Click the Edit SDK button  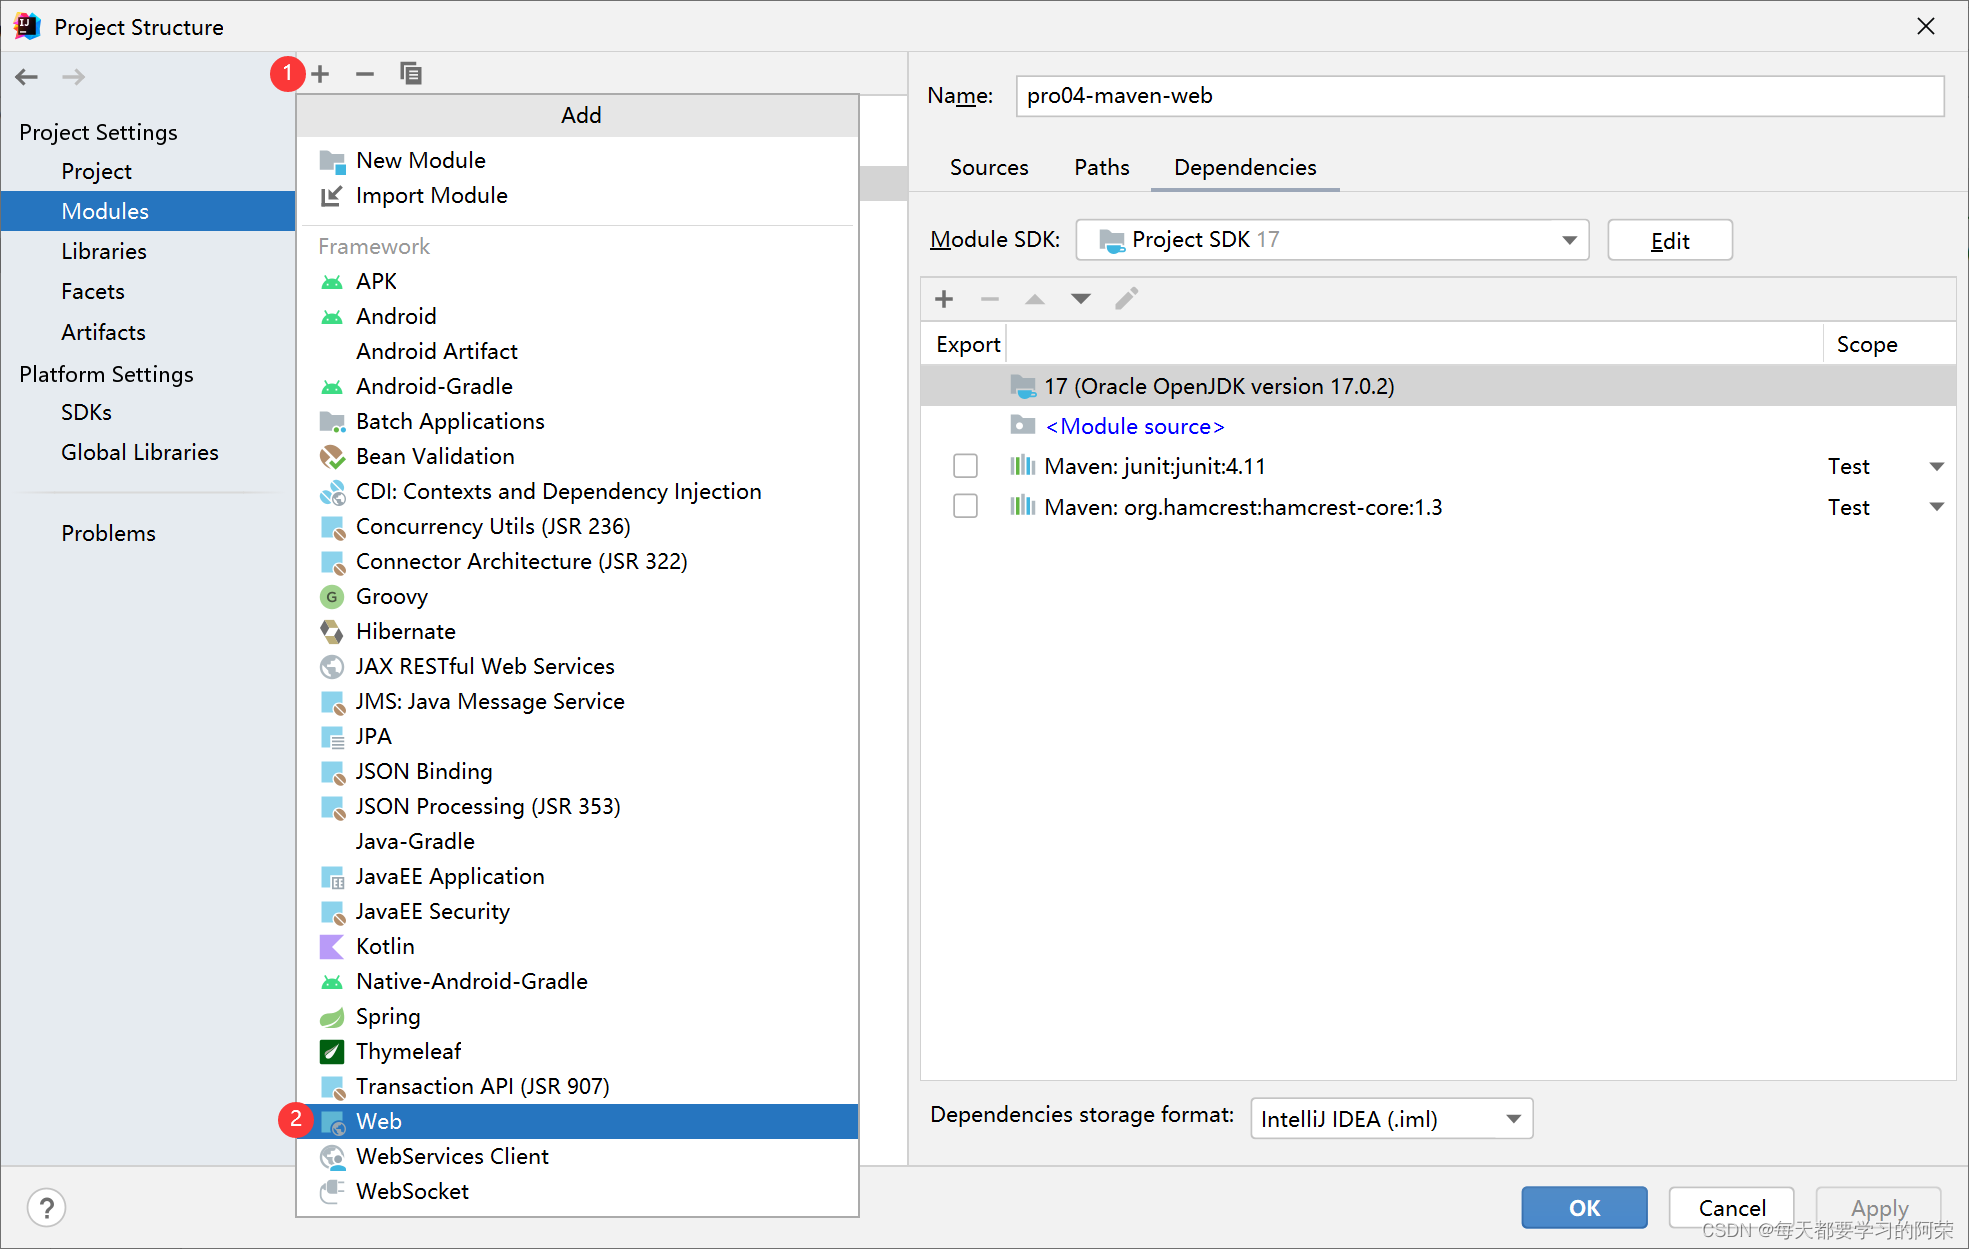click(1670, 240)
